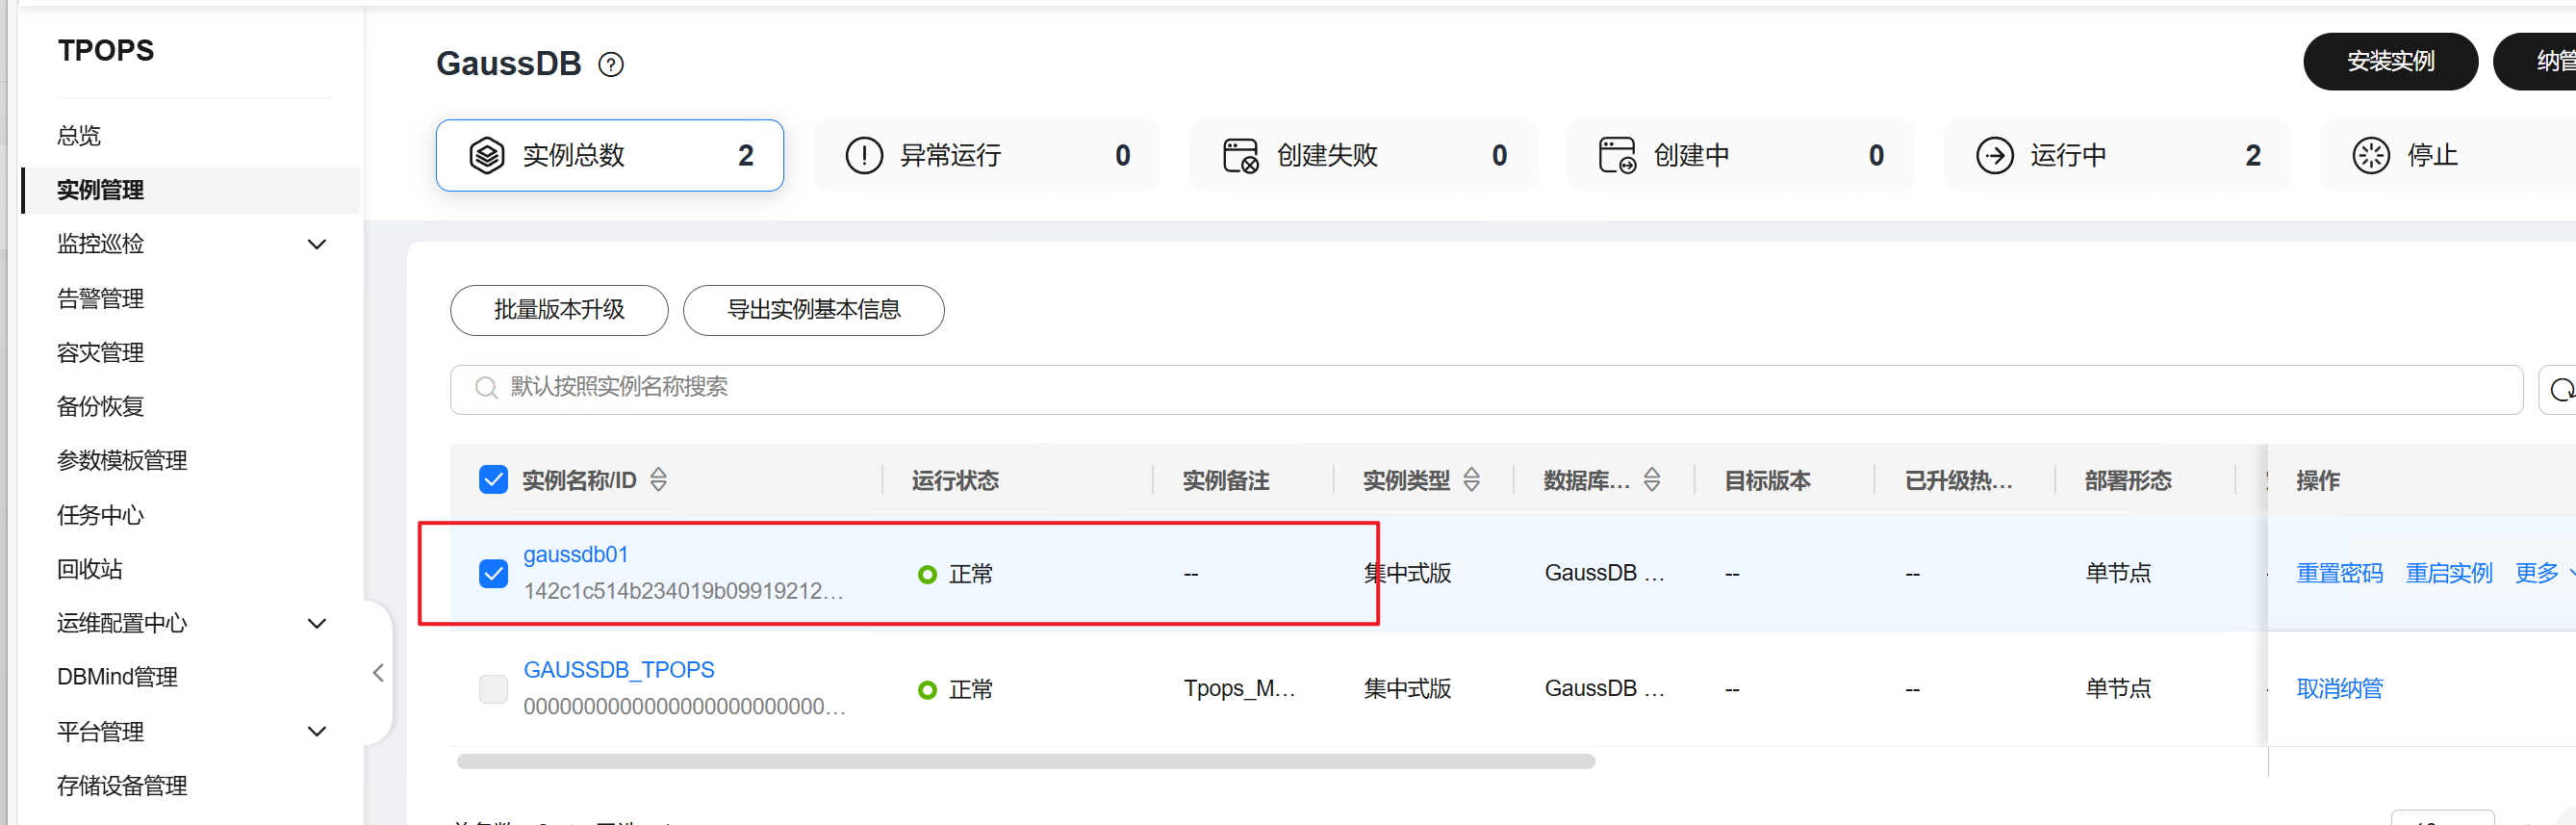Click the creating-in-progress icon

(x=1617, y=156)
